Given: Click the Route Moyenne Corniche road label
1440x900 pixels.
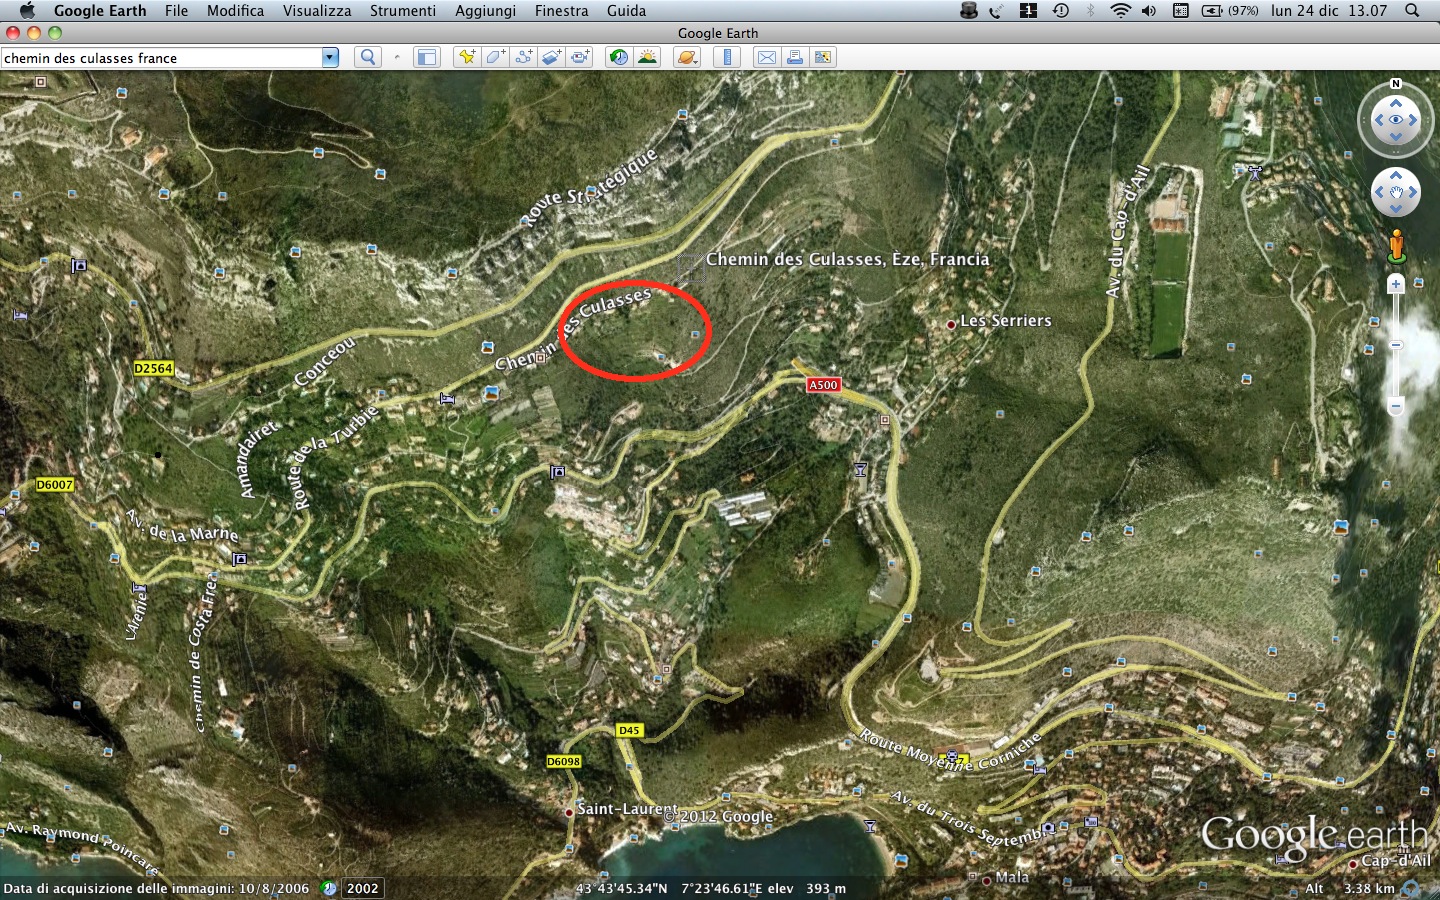Looking at the screenshot, I should 950,751.
